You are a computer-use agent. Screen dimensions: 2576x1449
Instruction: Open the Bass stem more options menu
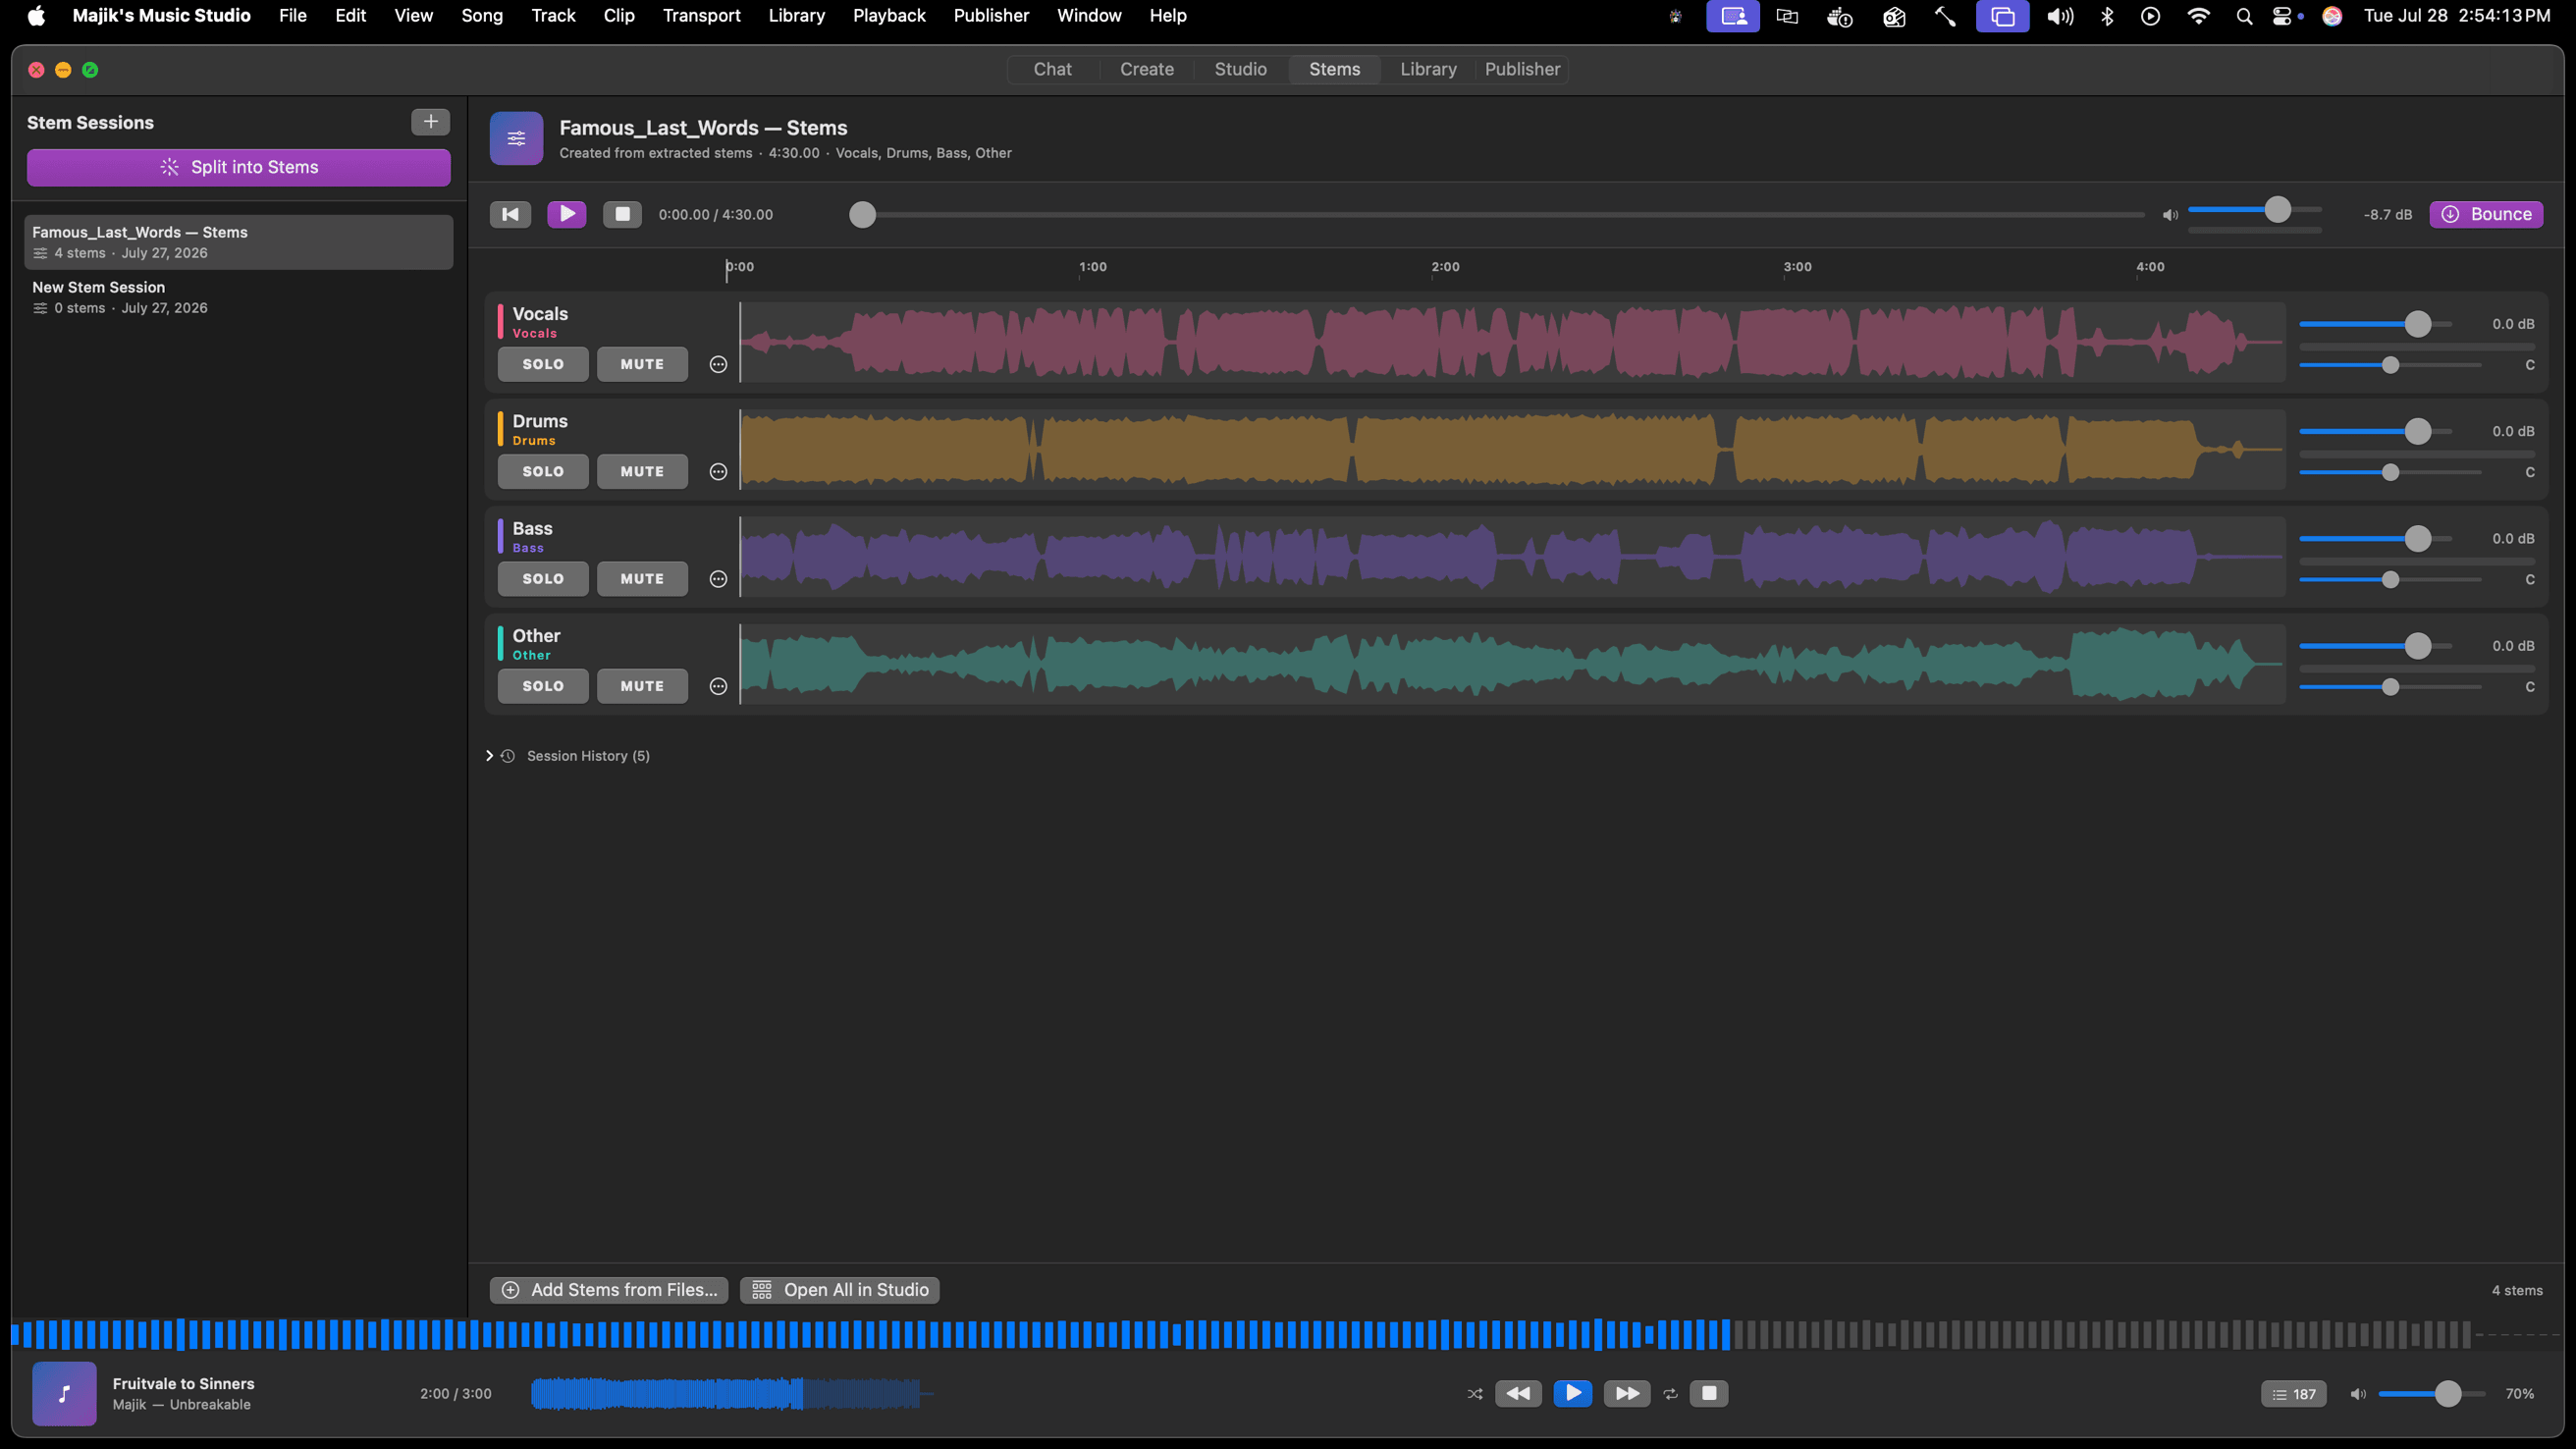718,579
